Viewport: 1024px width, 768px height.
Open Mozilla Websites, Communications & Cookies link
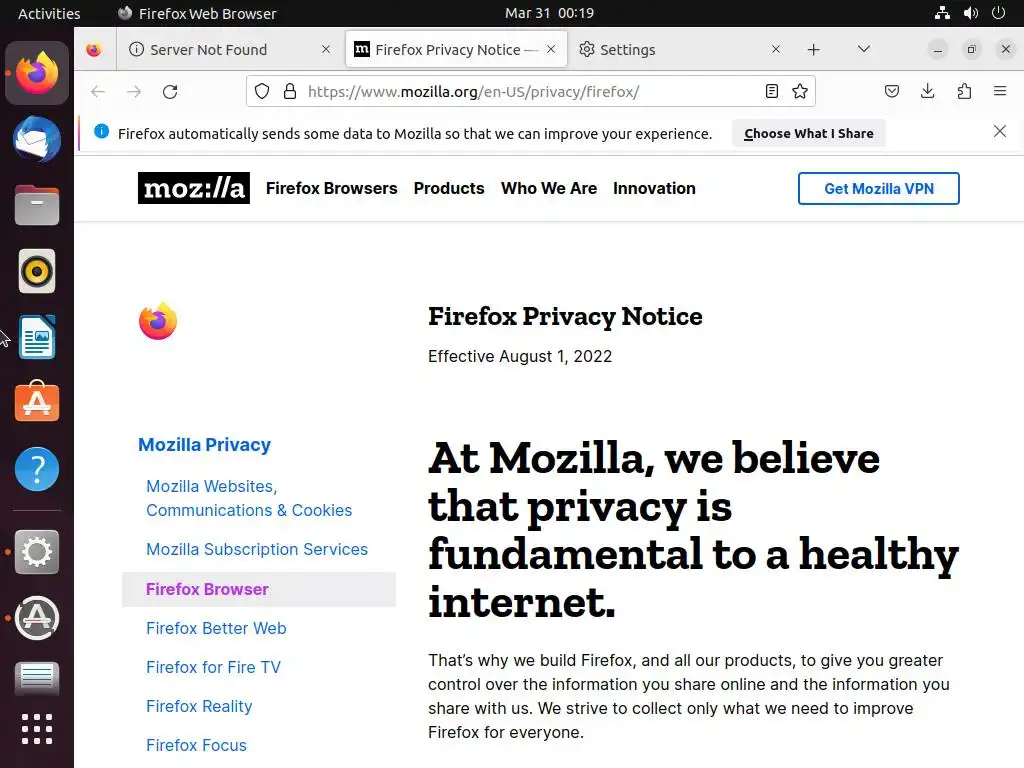tap(249, 498)
